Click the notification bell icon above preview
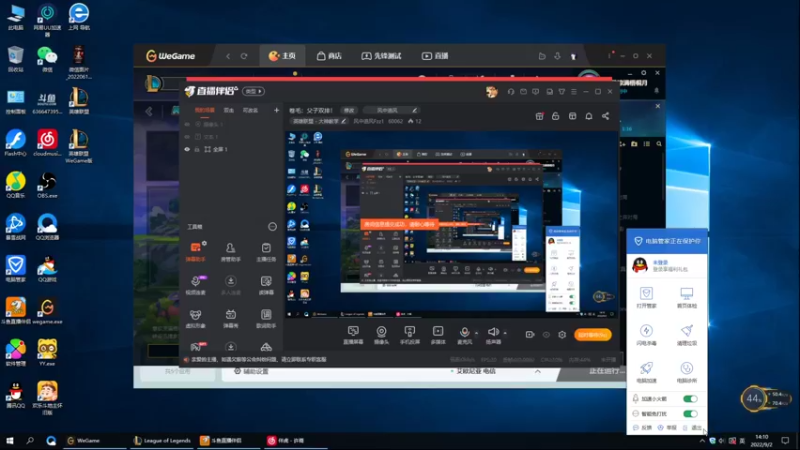This screenshot has height=450, width=800. 589,116
